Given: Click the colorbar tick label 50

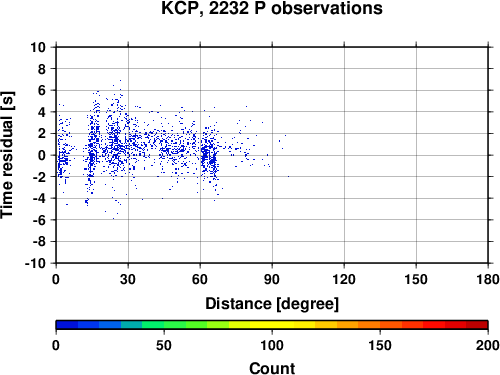Looking at the screenshot, I should click(x=164, y=345).
